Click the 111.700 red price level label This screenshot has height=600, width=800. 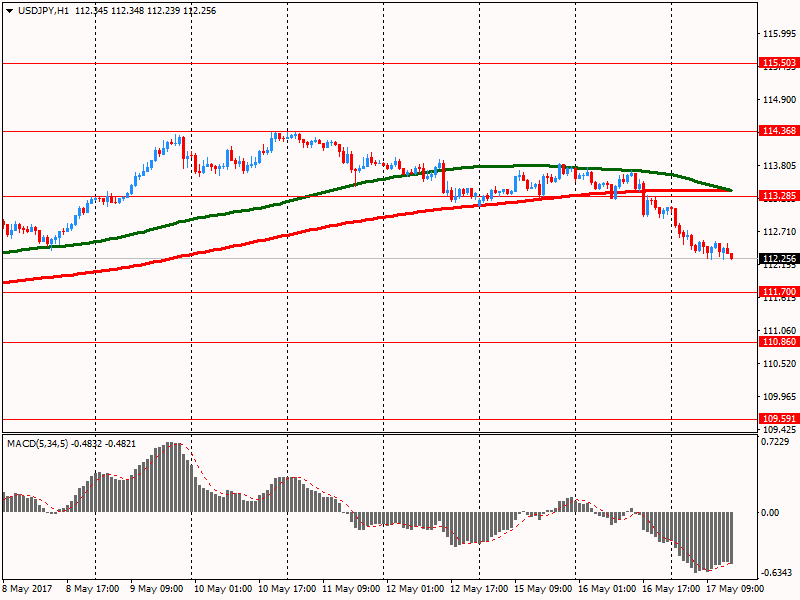[x=779, y=292]
